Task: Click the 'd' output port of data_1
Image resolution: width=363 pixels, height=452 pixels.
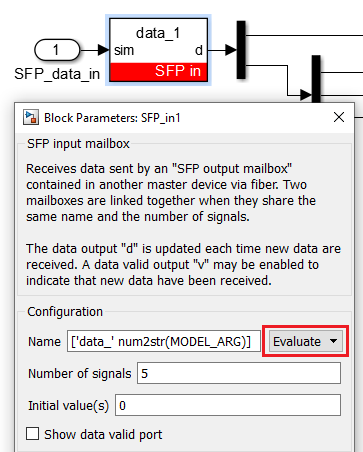Action: [199, 50]
